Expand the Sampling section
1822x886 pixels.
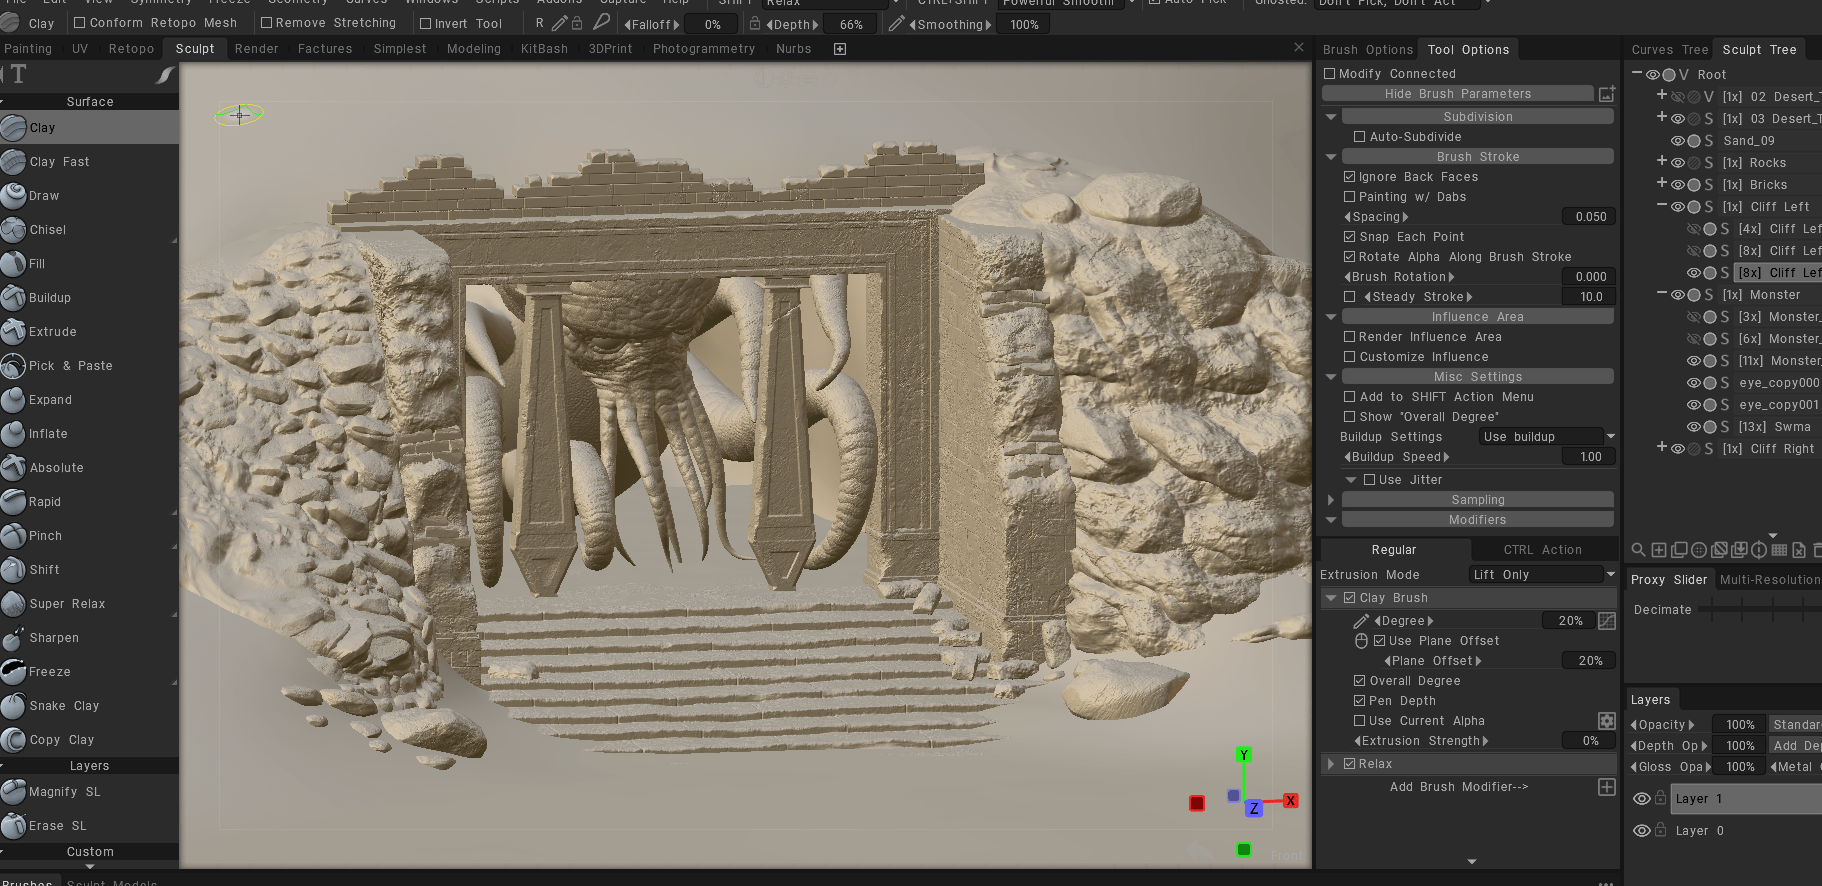[1331, 500]
